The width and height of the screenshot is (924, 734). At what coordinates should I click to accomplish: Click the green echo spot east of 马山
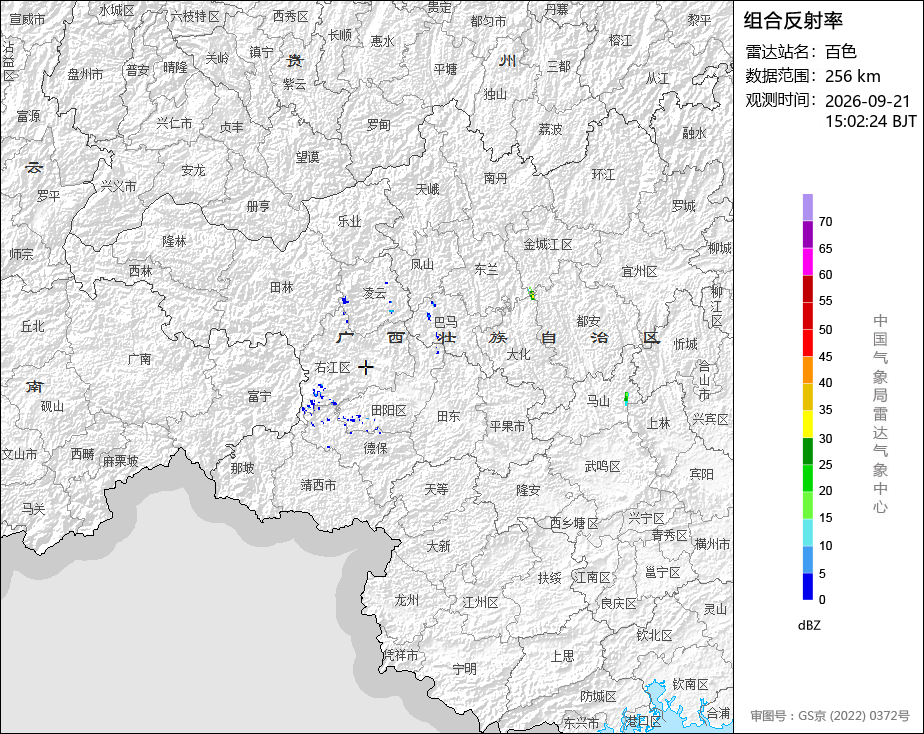[x=626, y=399]
